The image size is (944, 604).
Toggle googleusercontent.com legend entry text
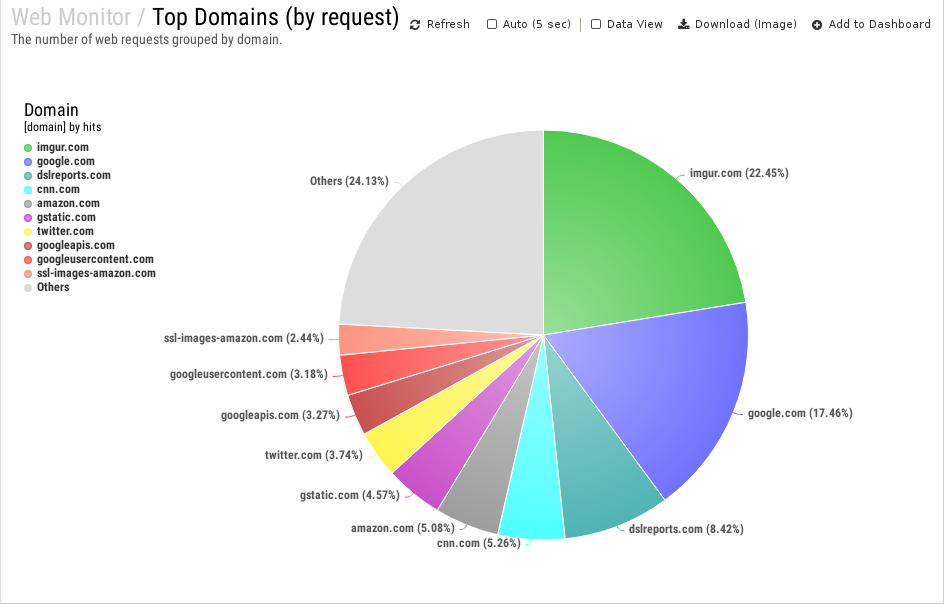pos(95,259)
